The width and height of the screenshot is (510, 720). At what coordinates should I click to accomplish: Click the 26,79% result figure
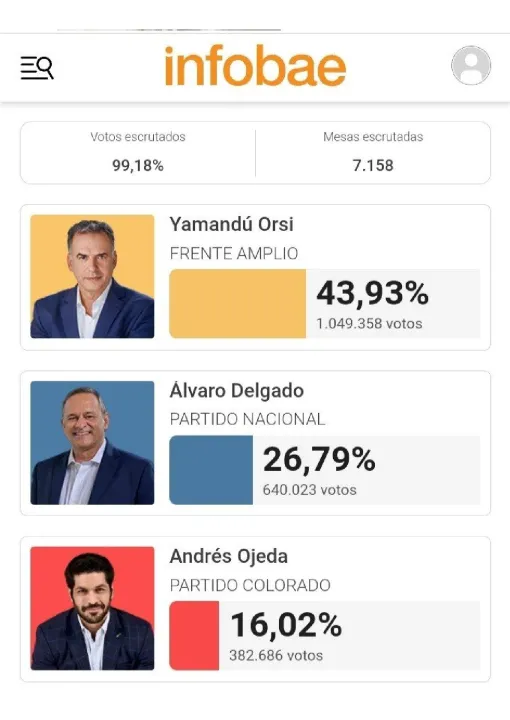coord(319,460)
